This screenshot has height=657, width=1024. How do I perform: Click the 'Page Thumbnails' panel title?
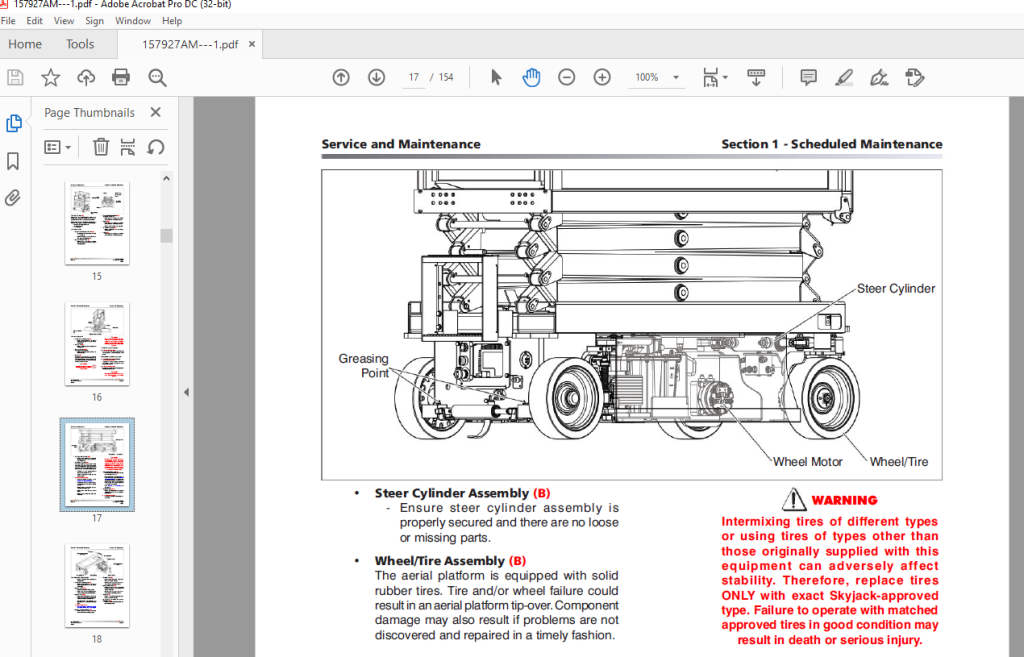pos(89,112)
